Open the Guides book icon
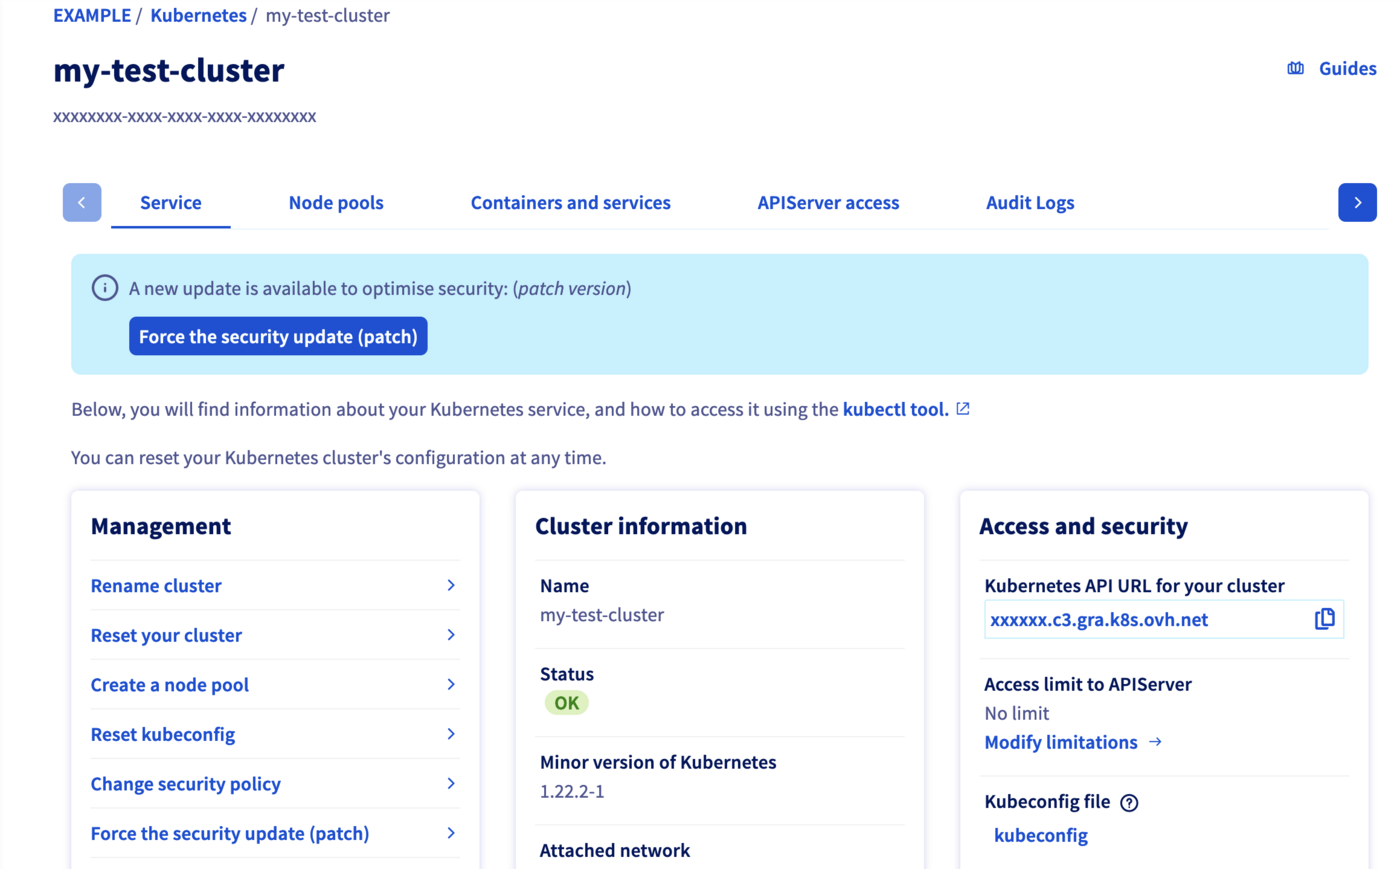Image resolution: width=1400 pixels, height=869 pixels. click(x=1295, y=67)
